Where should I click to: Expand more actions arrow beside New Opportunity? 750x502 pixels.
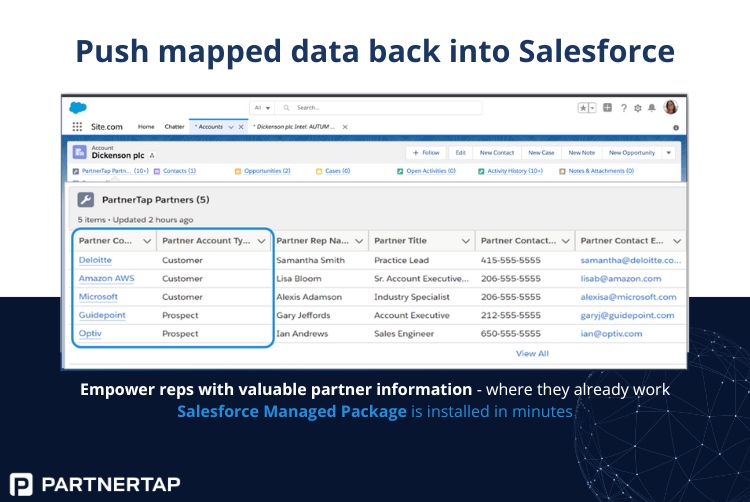pyautogui.click(x=669, y=153)
